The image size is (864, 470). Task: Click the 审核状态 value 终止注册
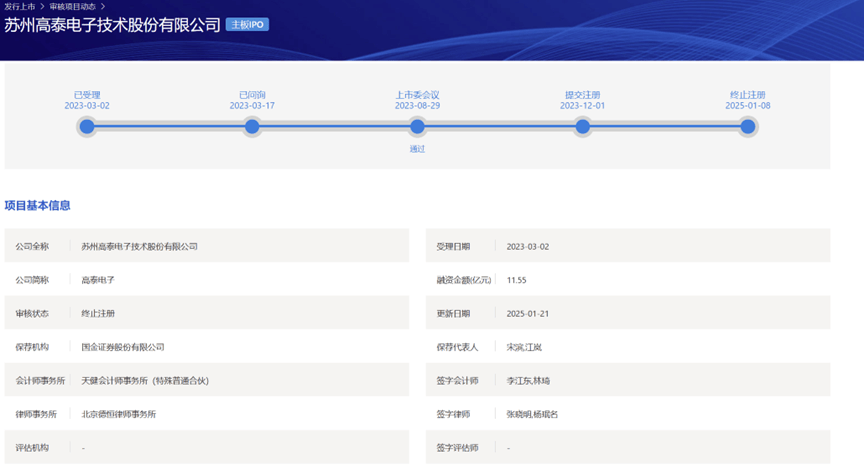[x=98, y=314]
